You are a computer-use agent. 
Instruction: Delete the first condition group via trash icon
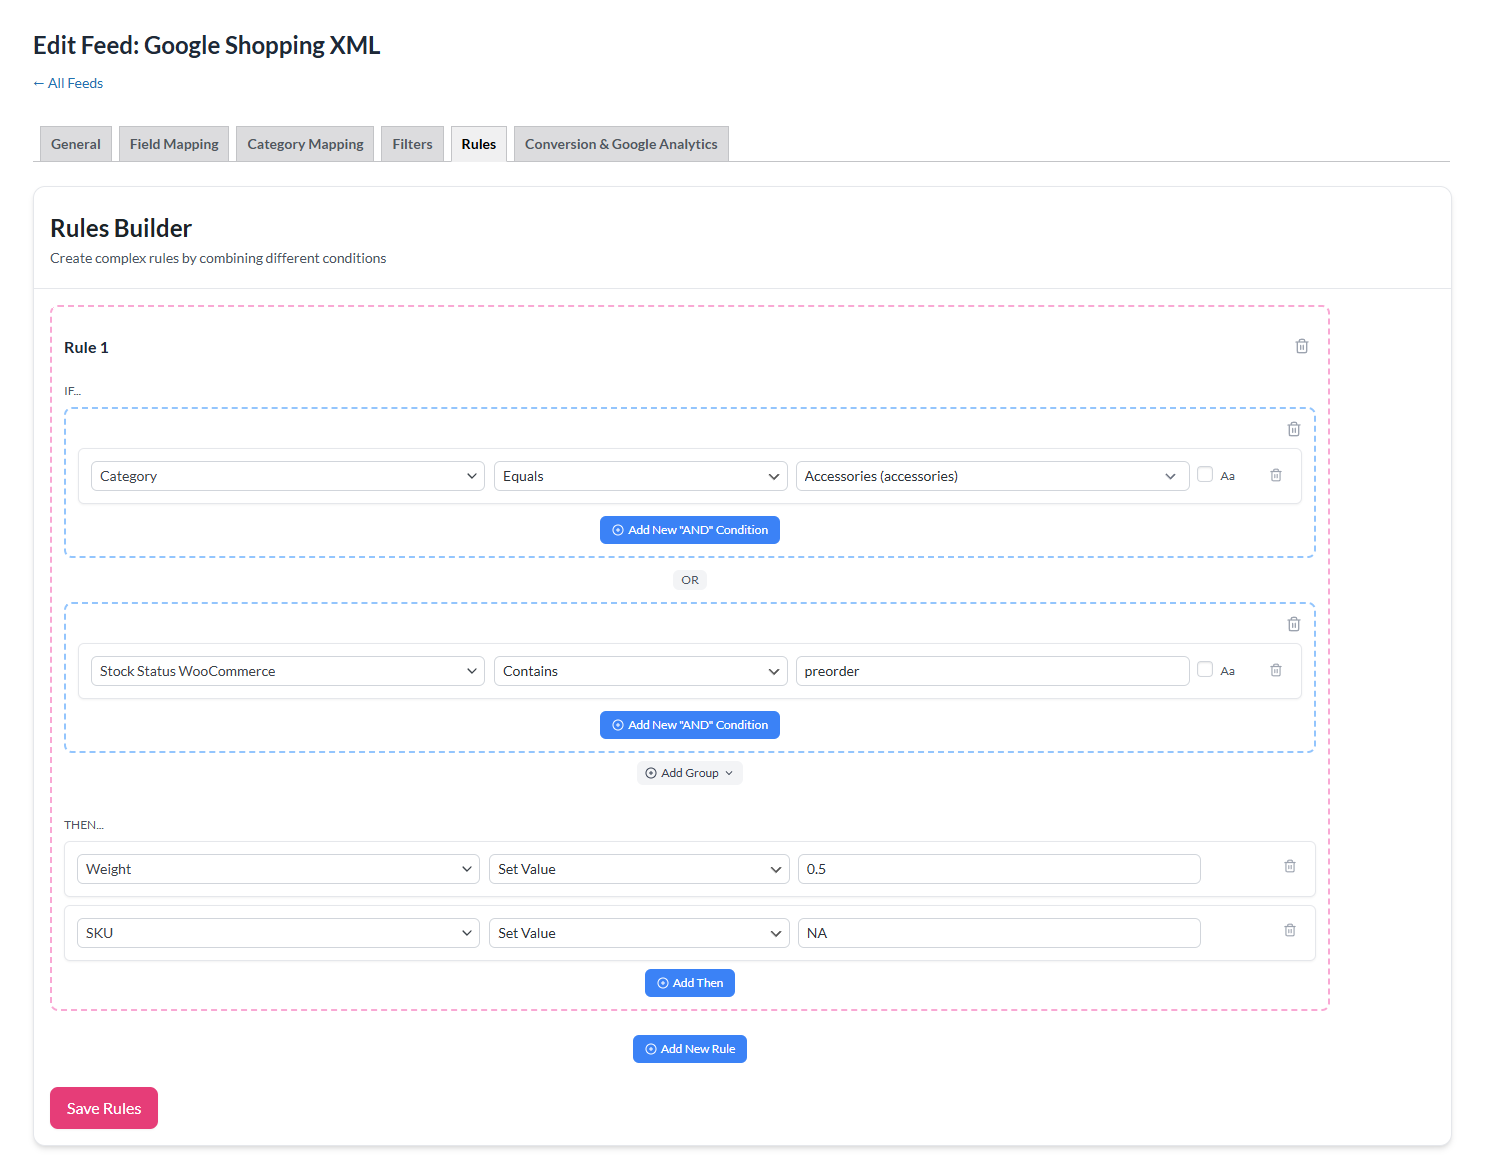click(1293, 429)
